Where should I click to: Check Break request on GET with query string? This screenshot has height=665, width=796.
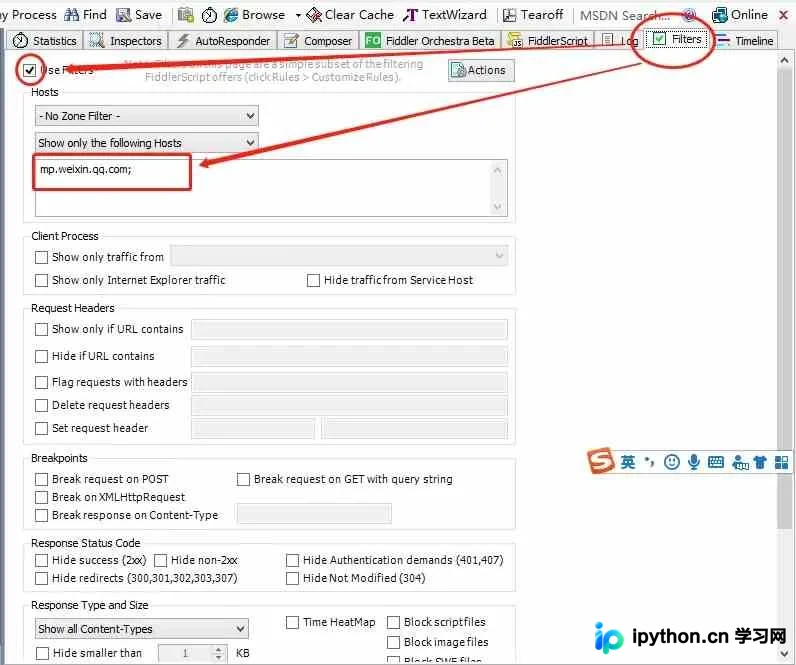[x=243, y=479]
